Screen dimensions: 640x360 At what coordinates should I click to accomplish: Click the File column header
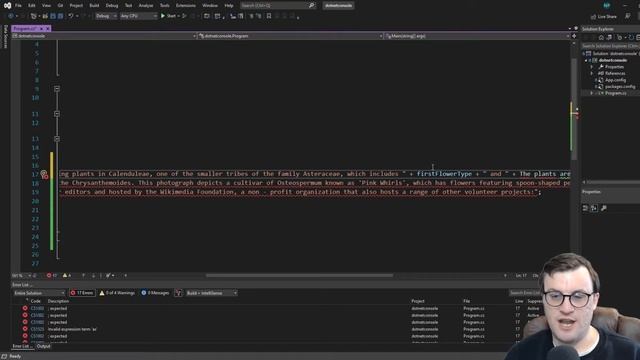467,301
